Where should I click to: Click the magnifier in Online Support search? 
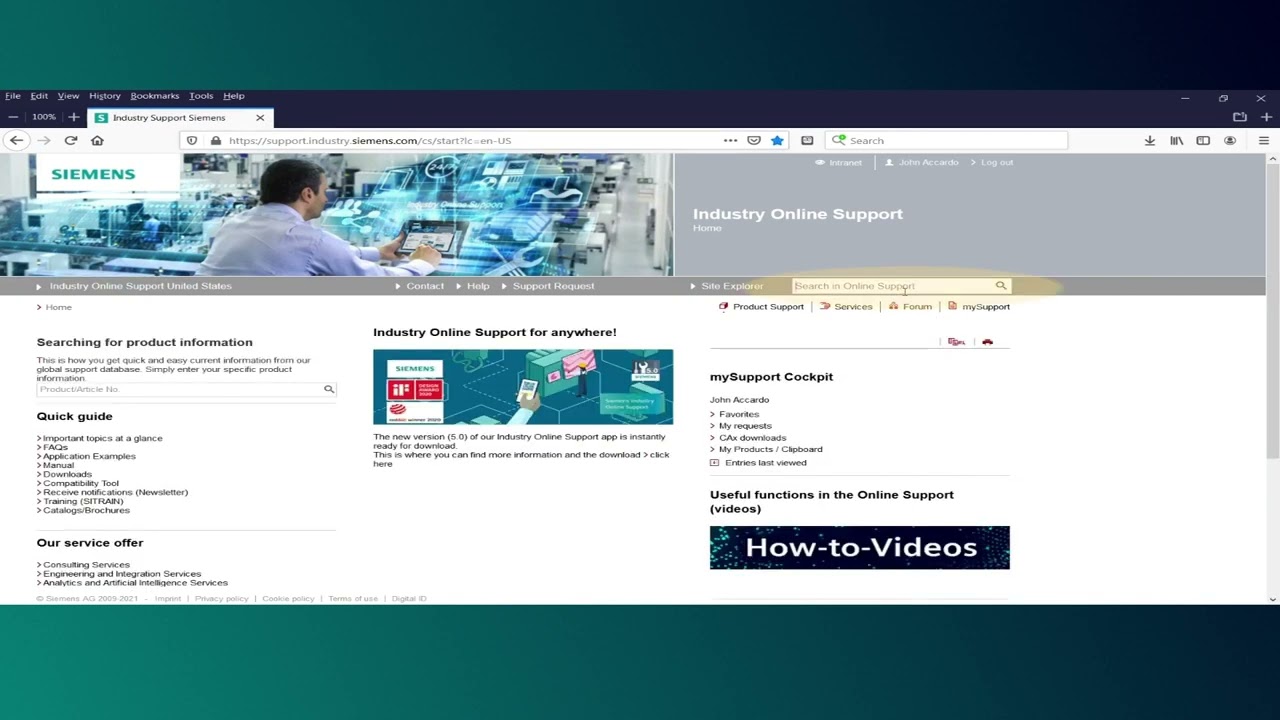point(1001,286)
